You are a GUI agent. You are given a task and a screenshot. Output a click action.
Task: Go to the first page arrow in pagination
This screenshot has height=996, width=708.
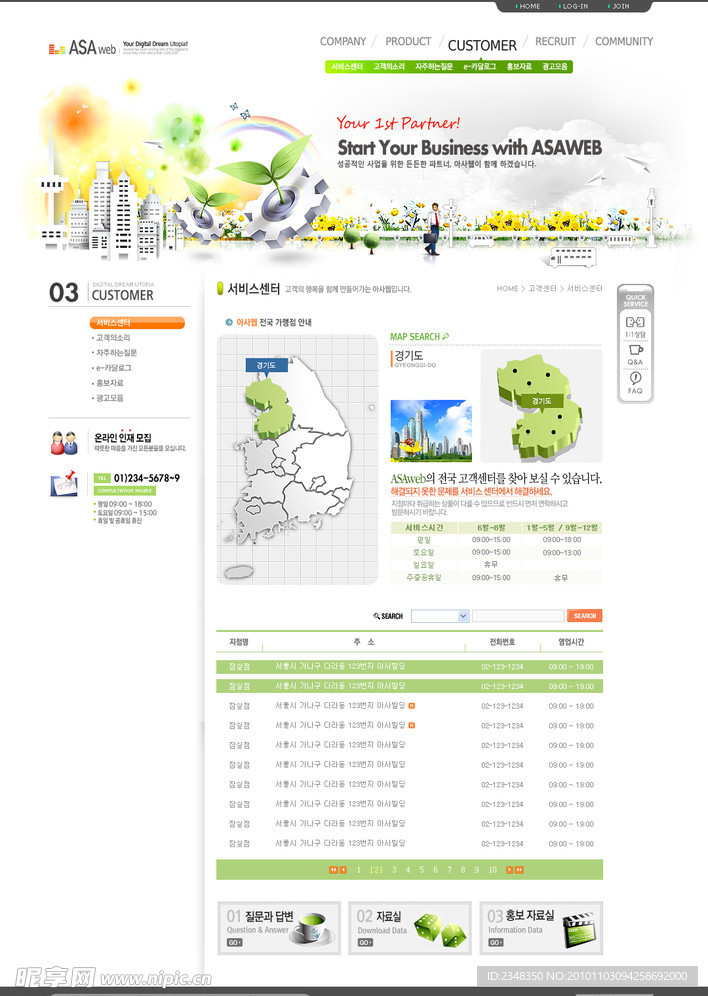333,870
